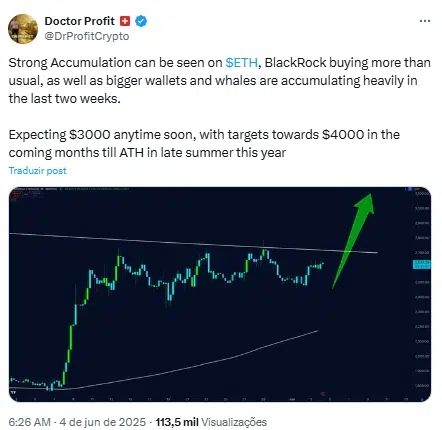The height and width of the screenshot is (430, 442).
Task: Click the small blue square icon at the chart's top right
Action: (410, 189)
